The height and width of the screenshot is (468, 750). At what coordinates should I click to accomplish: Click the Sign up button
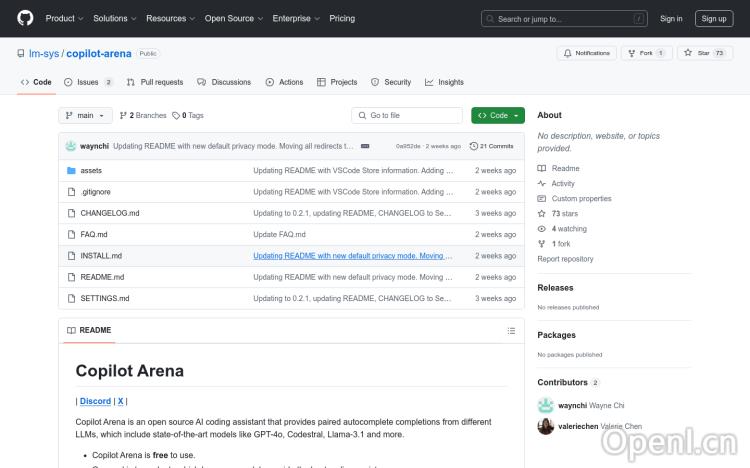click(714, 18)
